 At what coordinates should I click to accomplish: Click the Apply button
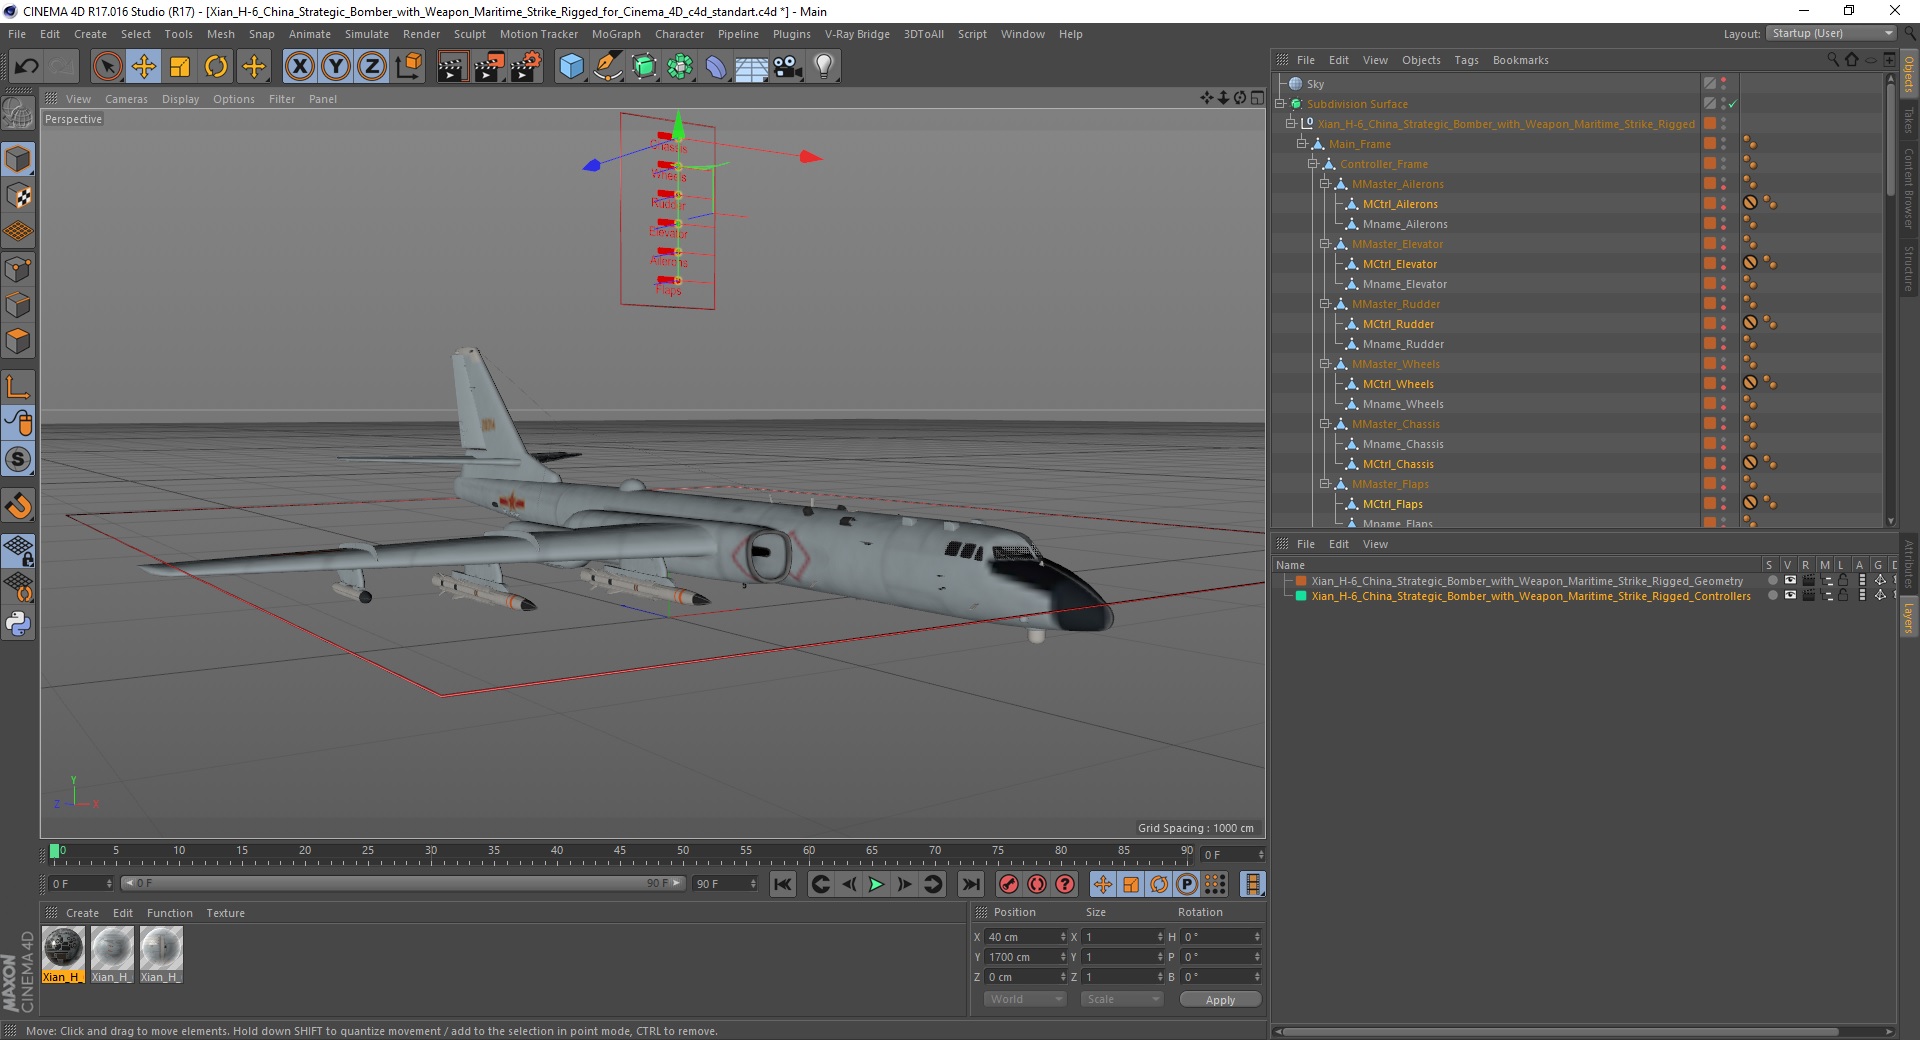pos(1220,1000)
